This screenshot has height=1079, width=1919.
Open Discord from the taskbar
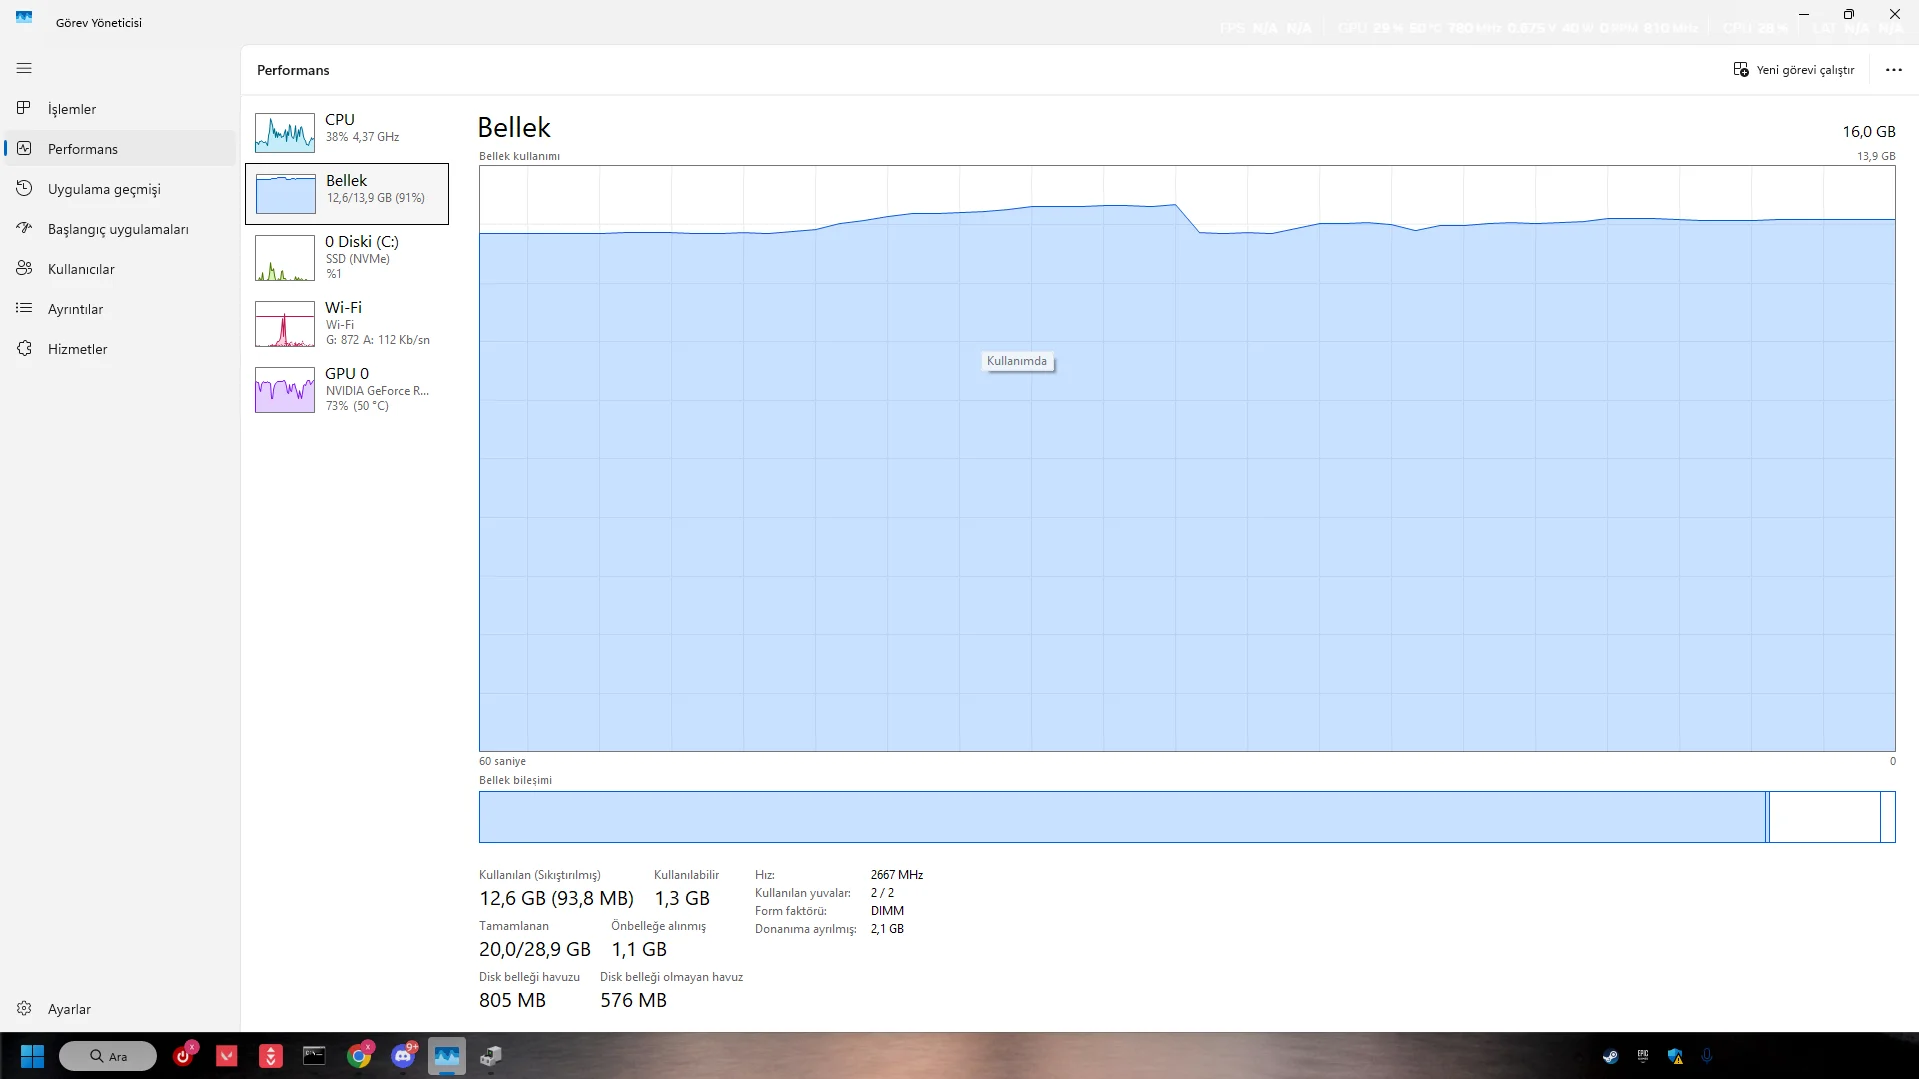[x=403, y=1056]
